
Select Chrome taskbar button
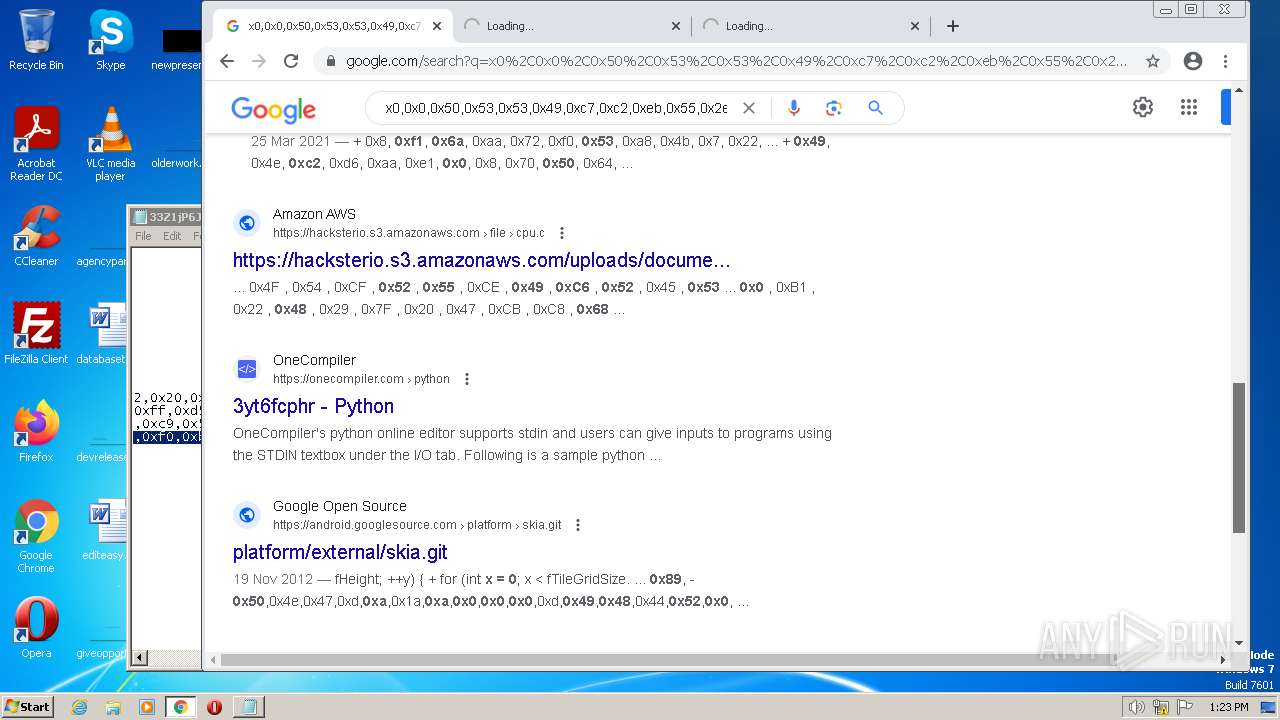pyautogui.click(x=180, y=707)
